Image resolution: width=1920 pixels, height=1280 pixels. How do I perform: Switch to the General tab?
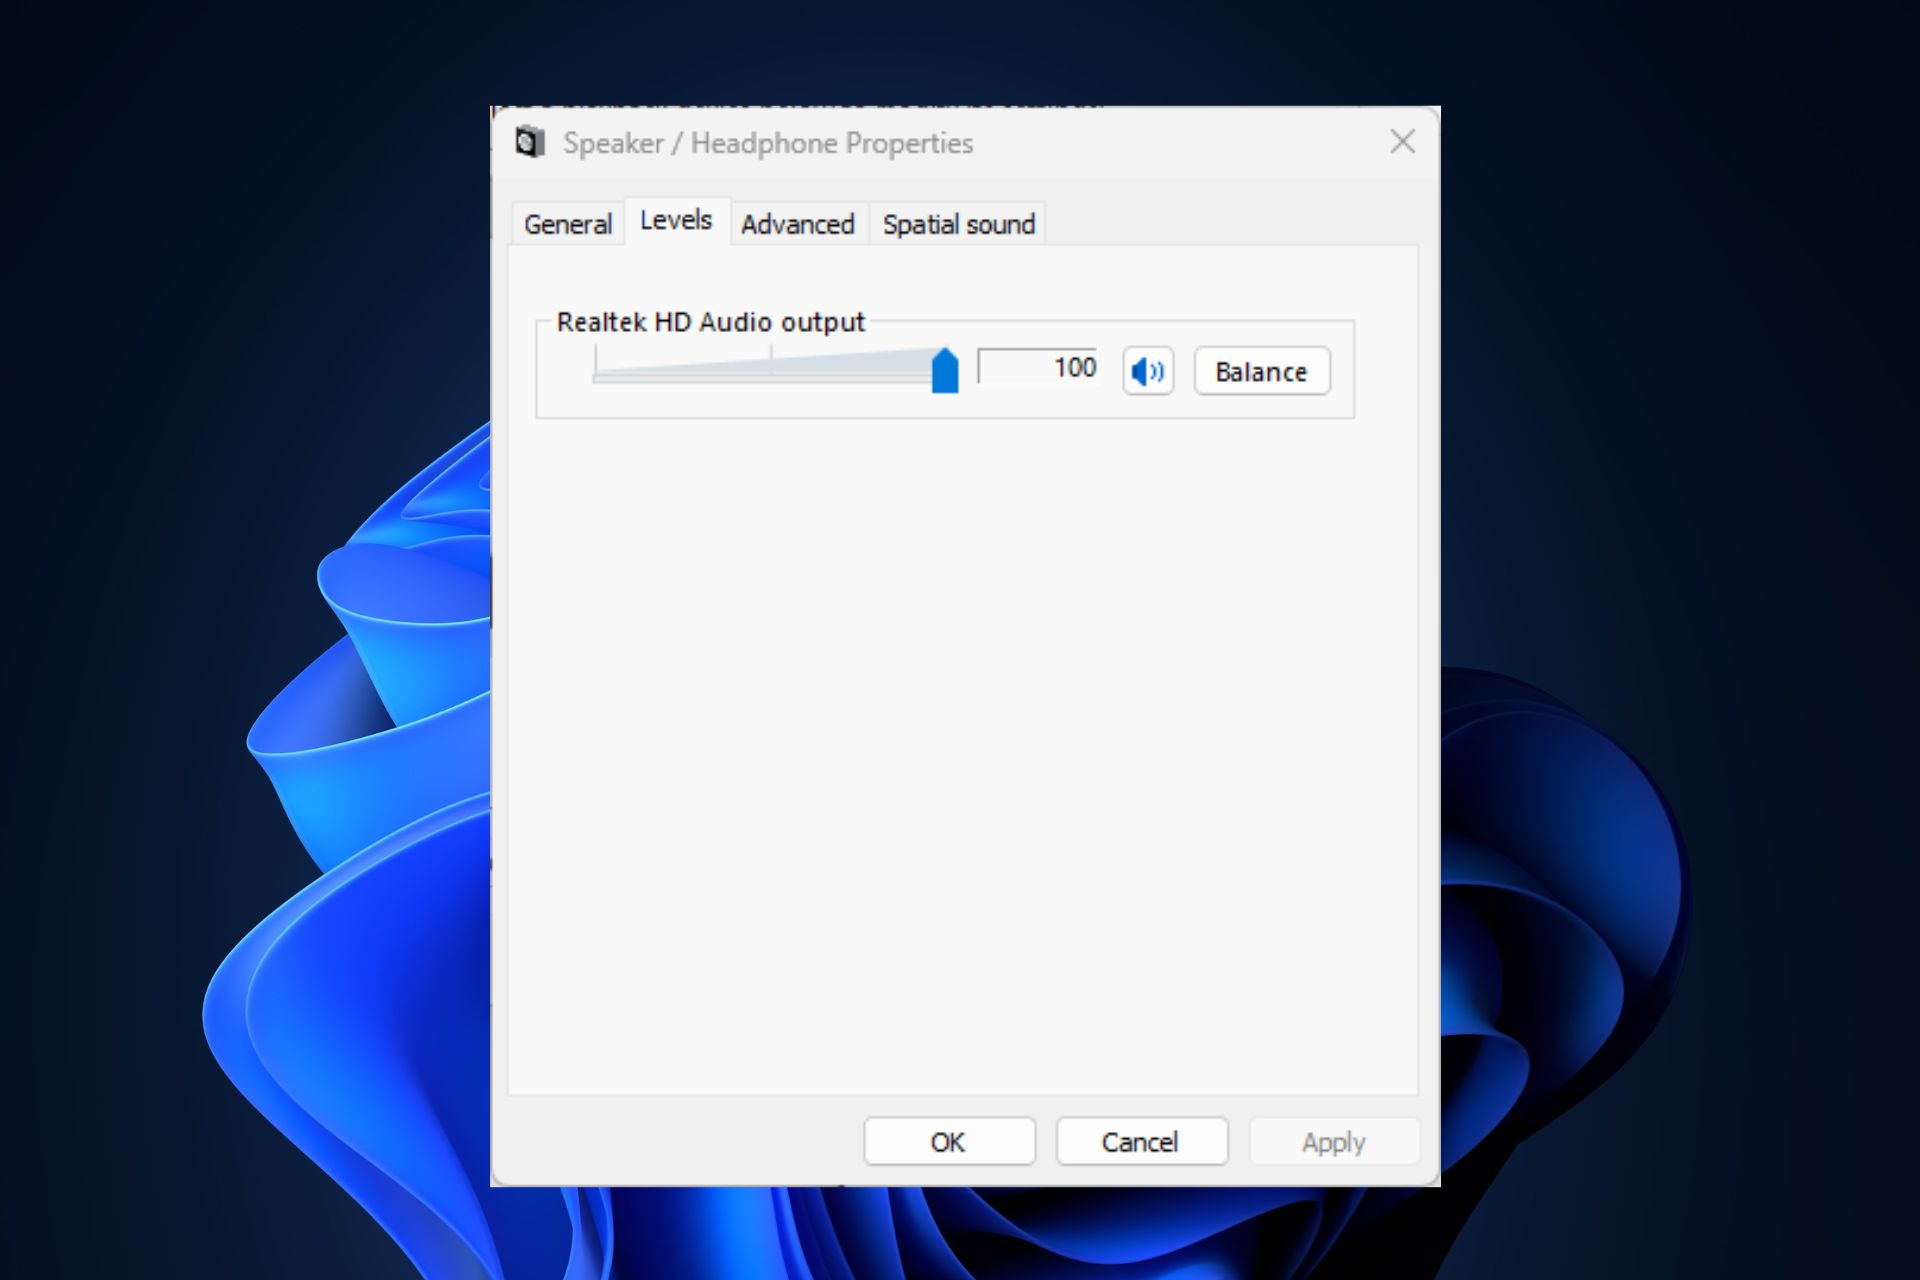[x=569, y=224]
